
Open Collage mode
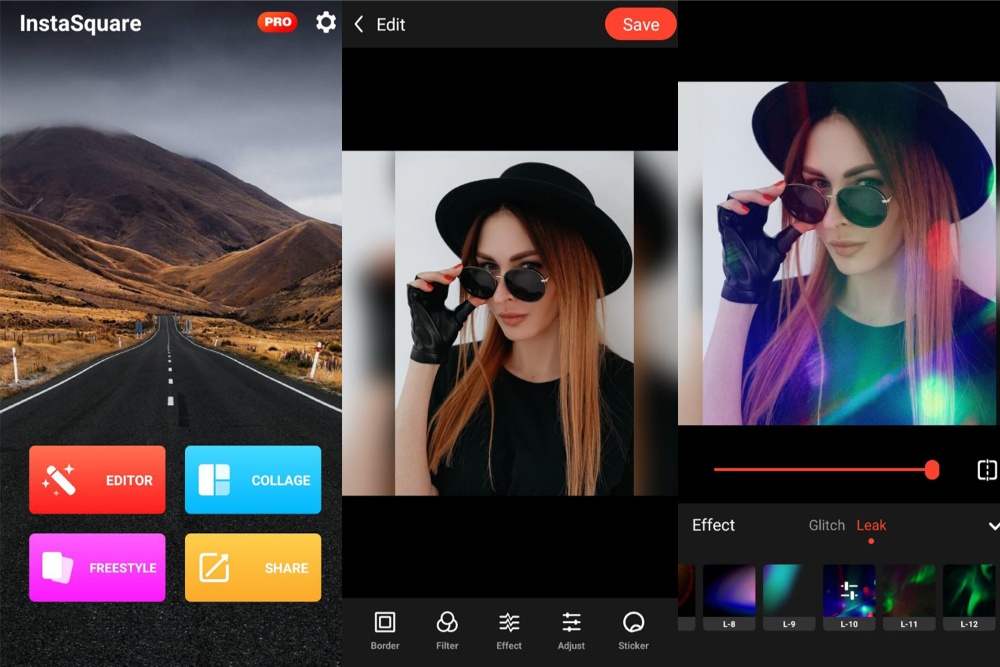[x=252, y=479]
